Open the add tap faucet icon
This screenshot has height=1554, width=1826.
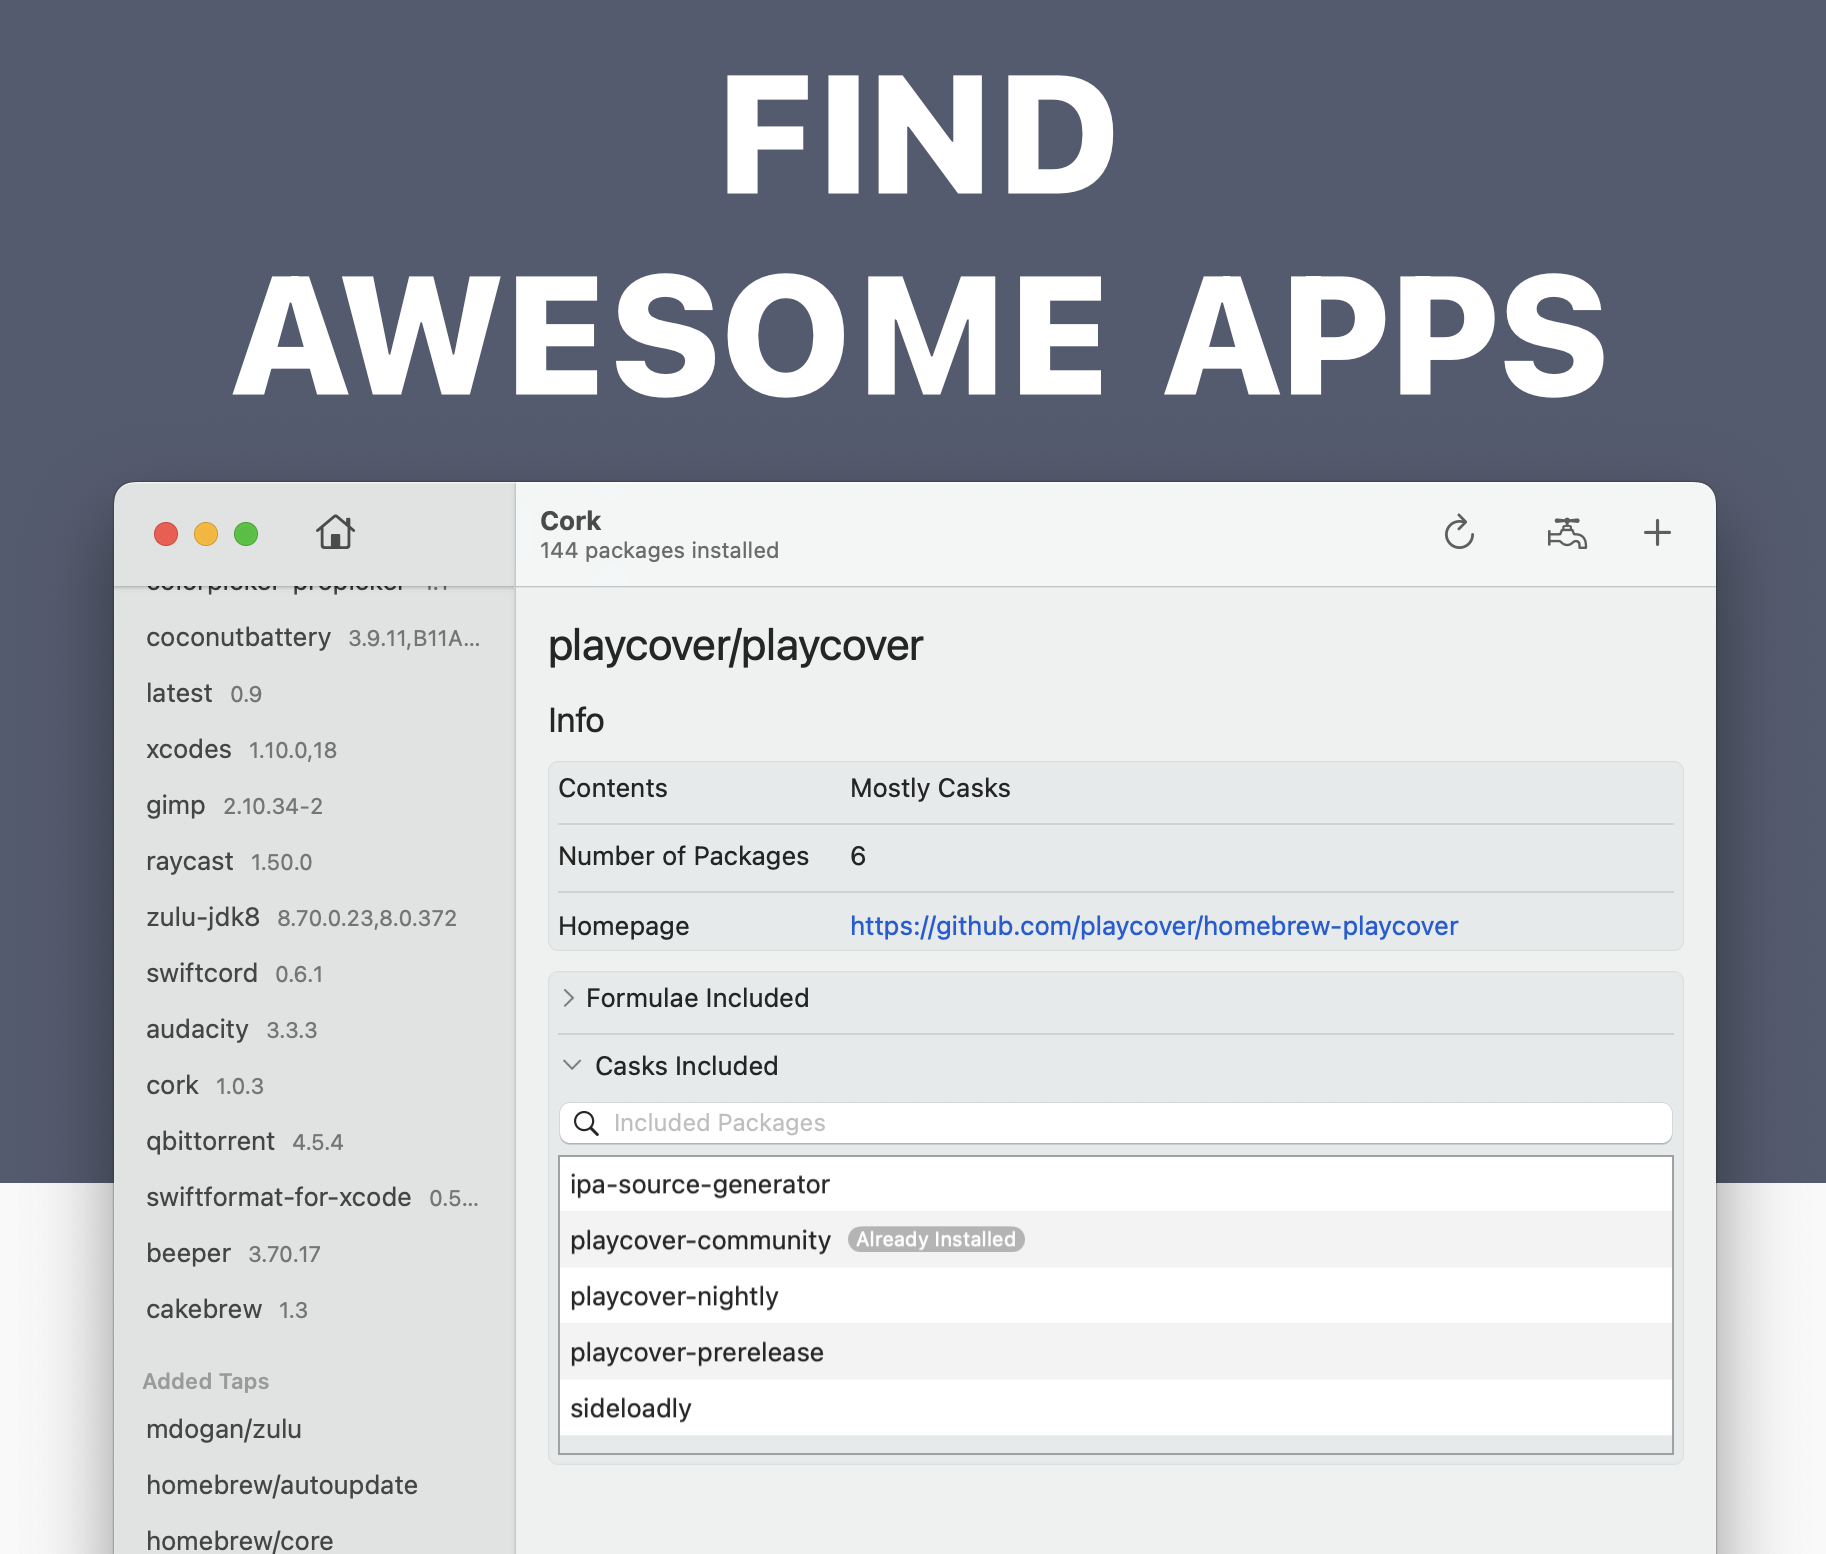click(x=1566, y=532)
